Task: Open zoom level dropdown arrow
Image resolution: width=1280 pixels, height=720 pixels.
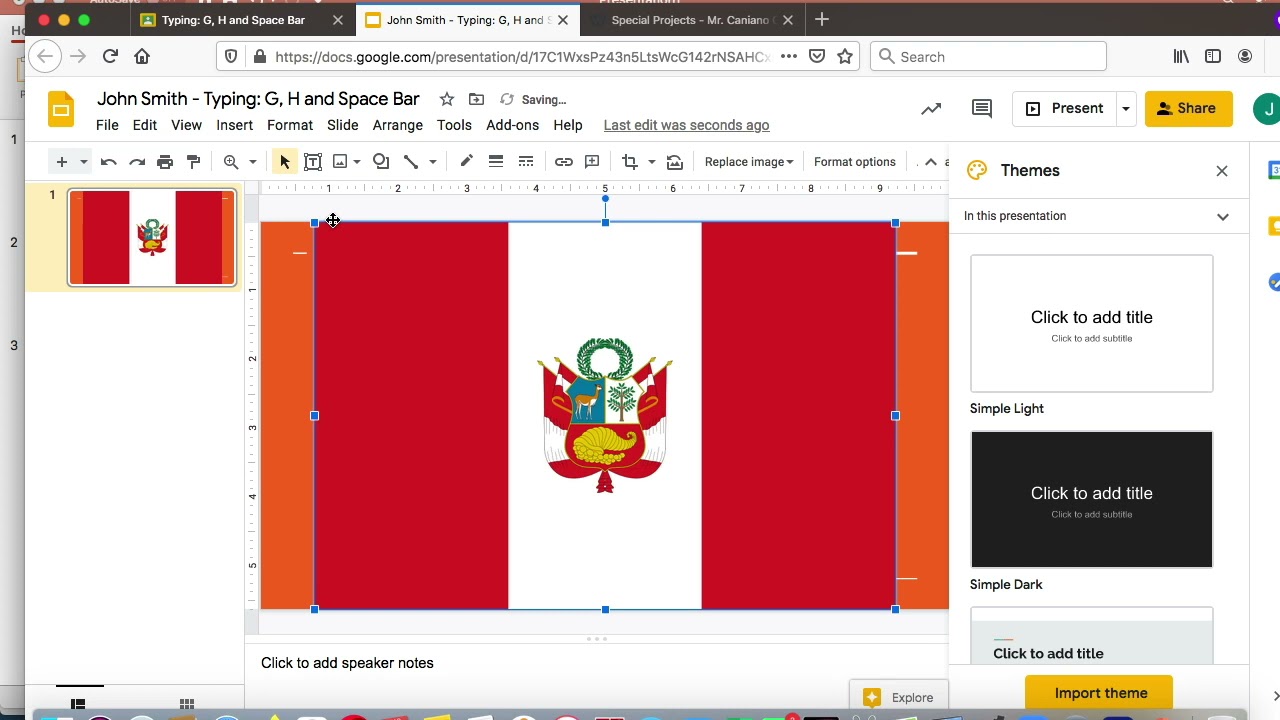Action: point(253,162)
